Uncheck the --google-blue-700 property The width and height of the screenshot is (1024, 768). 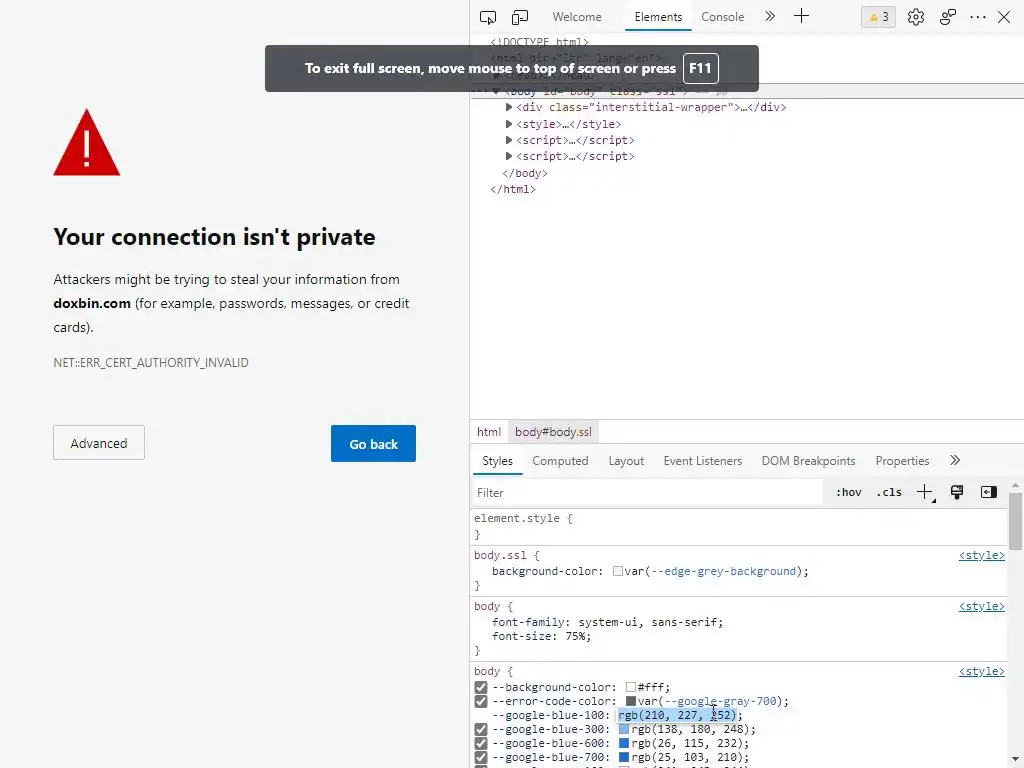(x=481, y=758)
